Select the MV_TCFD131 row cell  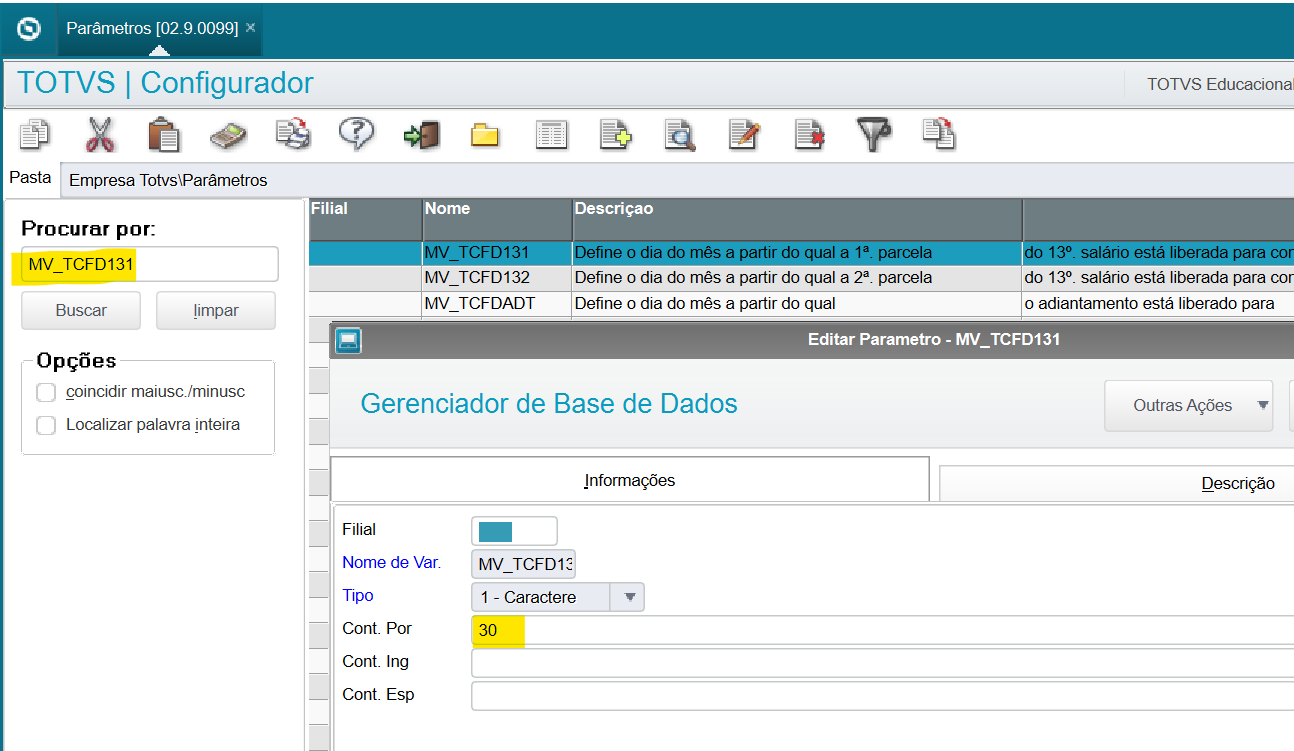pos(497,252)
